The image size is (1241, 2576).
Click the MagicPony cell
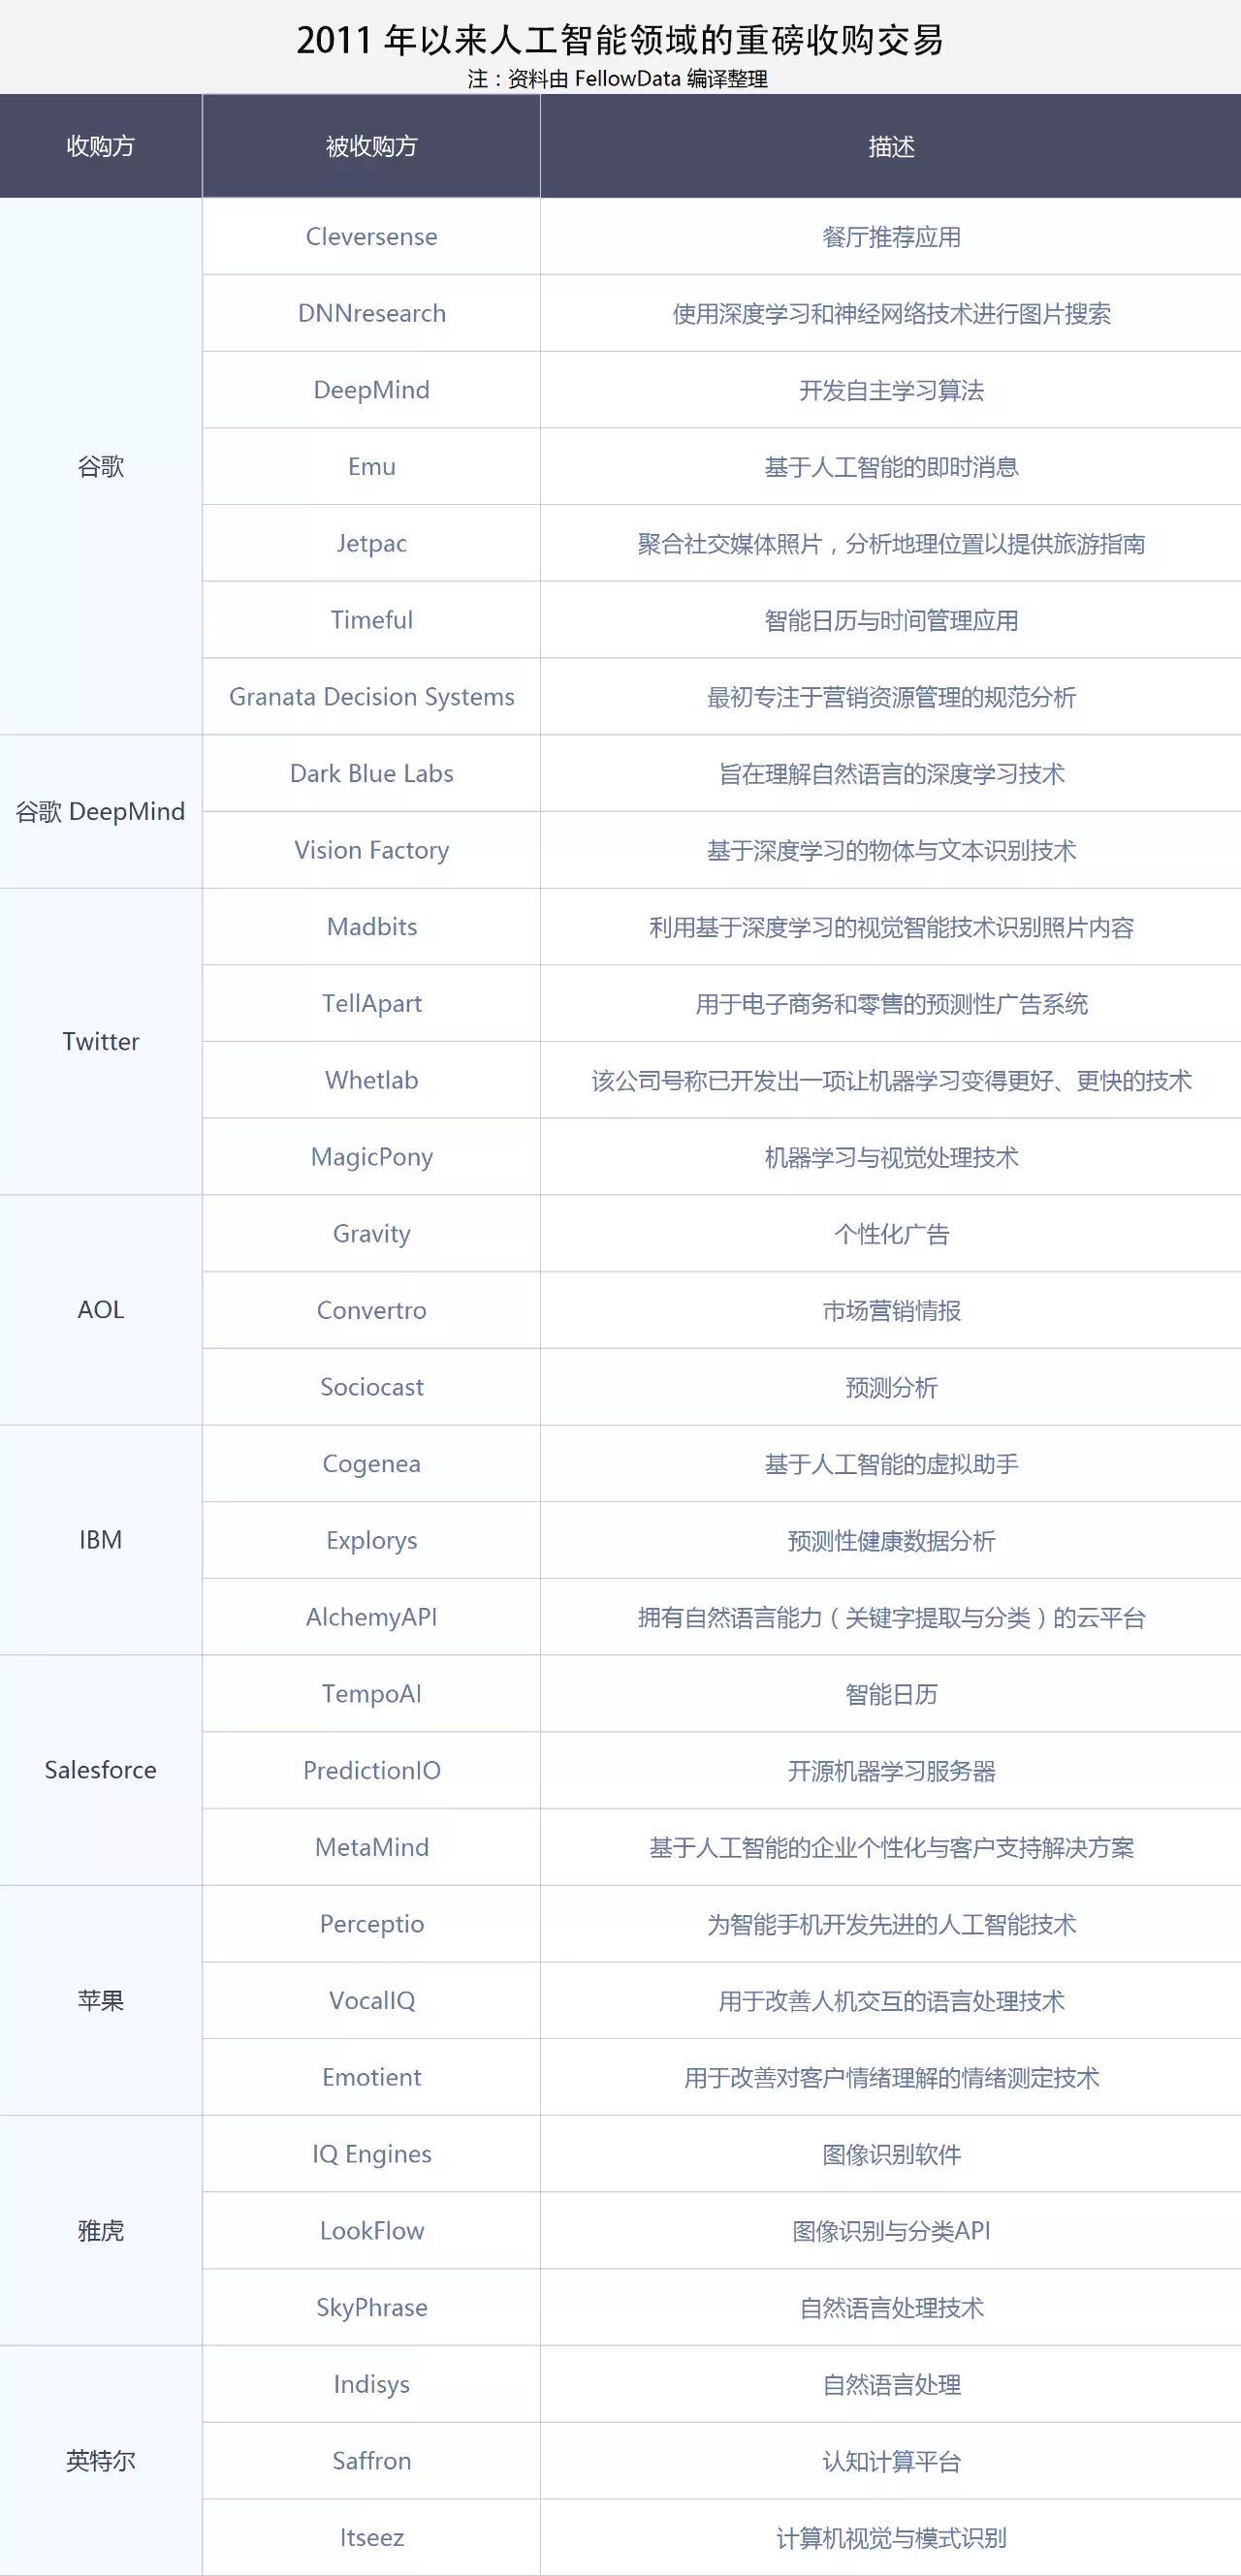point(371,1157)
